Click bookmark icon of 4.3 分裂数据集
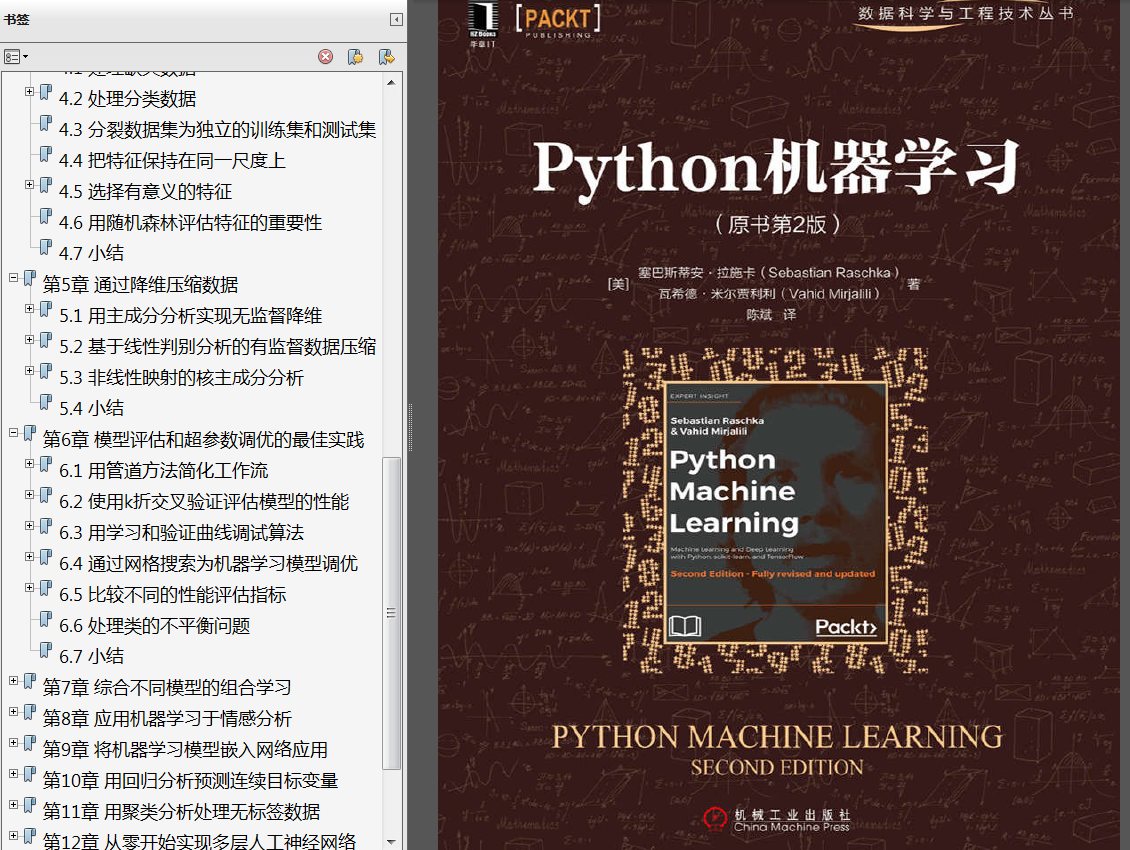The image size is (1130, 850). click(45, 123)
